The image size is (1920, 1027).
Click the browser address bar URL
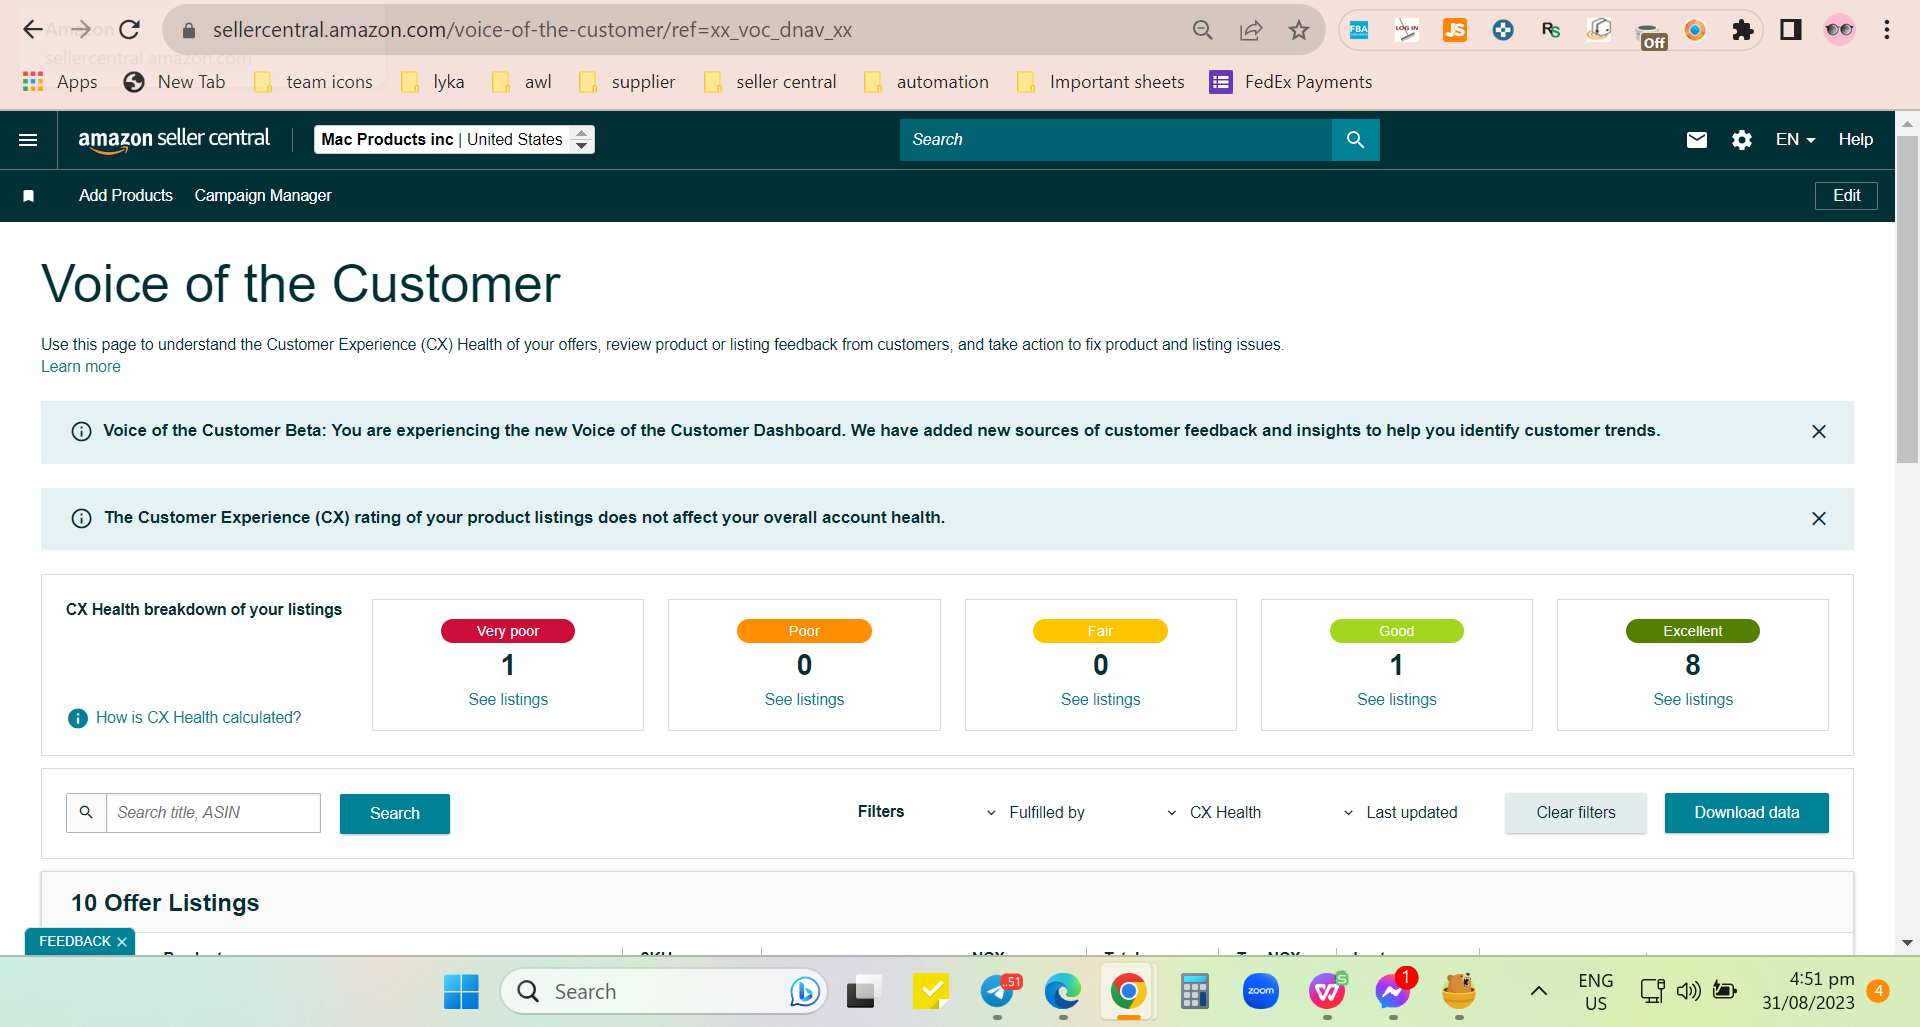point(532,30)
